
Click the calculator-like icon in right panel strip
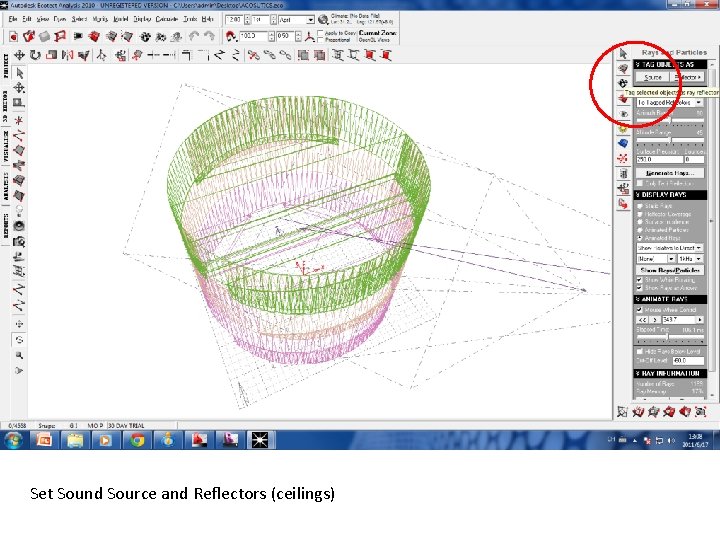623,174
